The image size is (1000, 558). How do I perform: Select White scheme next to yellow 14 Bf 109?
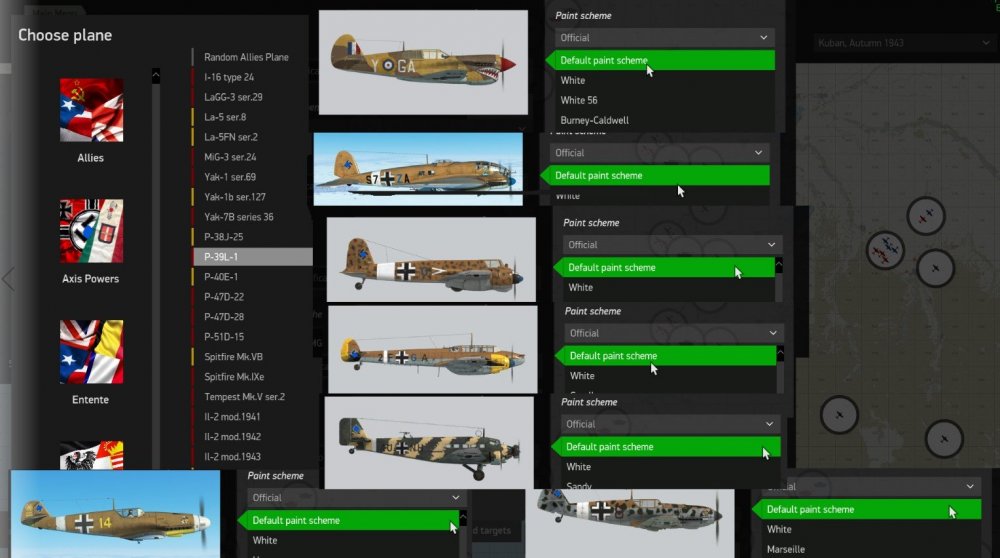coord(265,540)
